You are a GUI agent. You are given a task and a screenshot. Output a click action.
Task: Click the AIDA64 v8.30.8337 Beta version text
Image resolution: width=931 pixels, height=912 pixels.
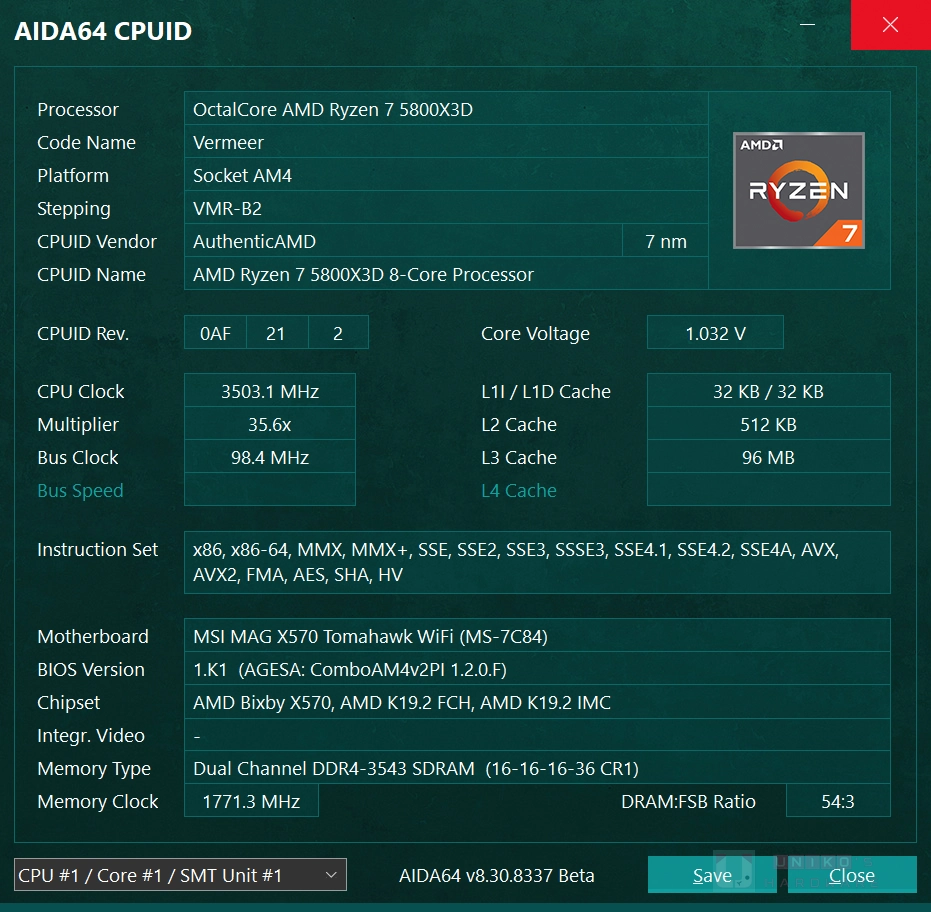496,875
